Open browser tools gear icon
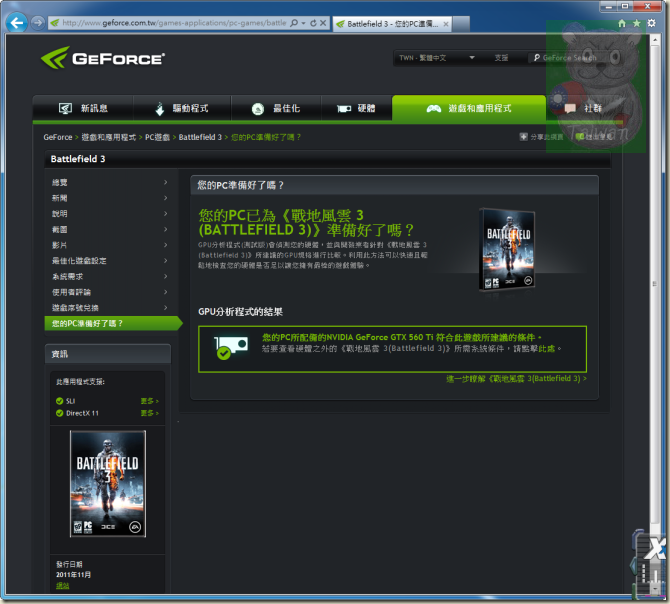 pos(651,23)
